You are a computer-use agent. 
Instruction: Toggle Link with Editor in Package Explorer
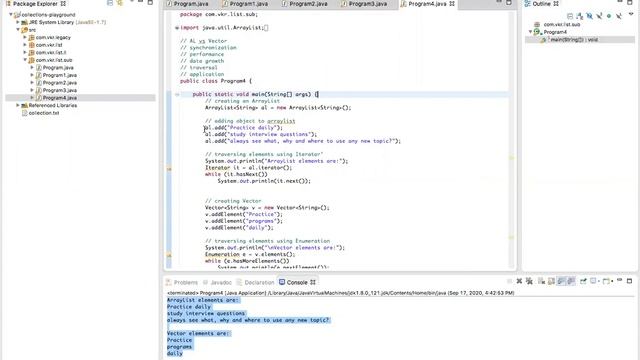click(120, 3)
